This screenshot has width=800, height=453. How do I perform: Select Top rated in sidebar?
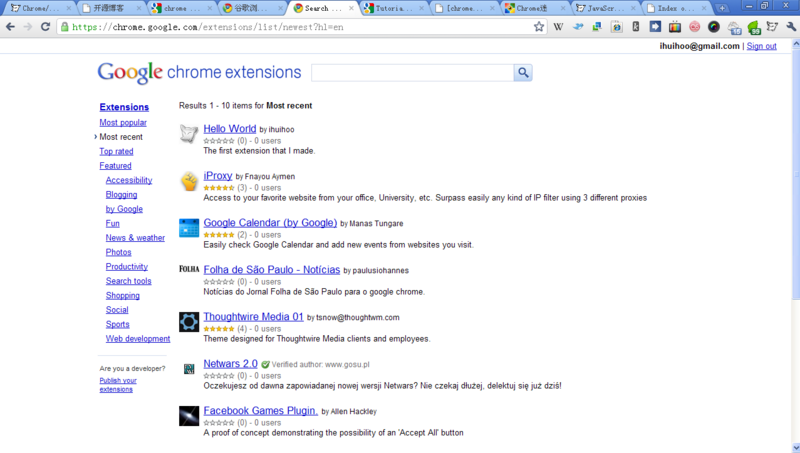pos(116,152)
